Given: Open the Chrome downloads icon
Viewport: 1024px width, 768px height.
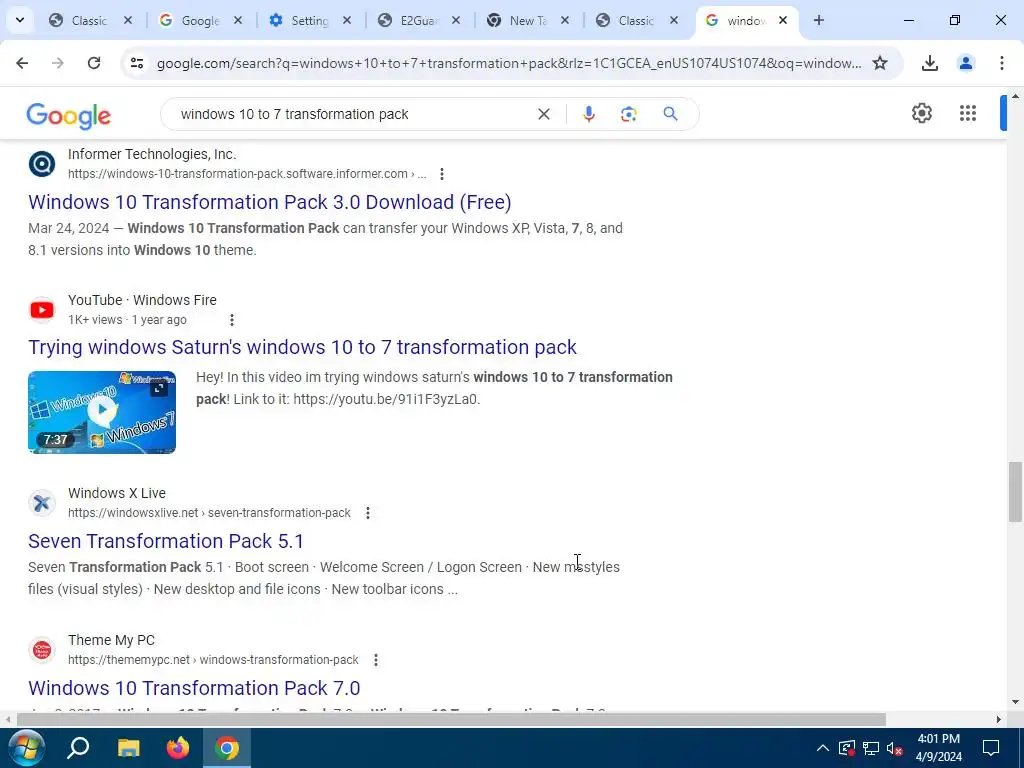Looking at the screenshot, I should pyautogui.click(x=930, y=63).
